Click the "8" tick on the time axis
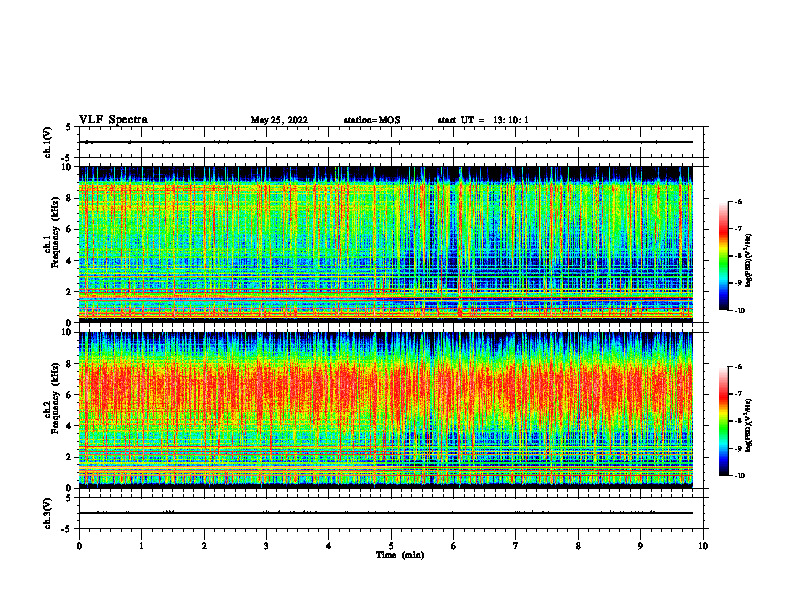The width and height of the screenshot is (792, 612). click(578, 546)
